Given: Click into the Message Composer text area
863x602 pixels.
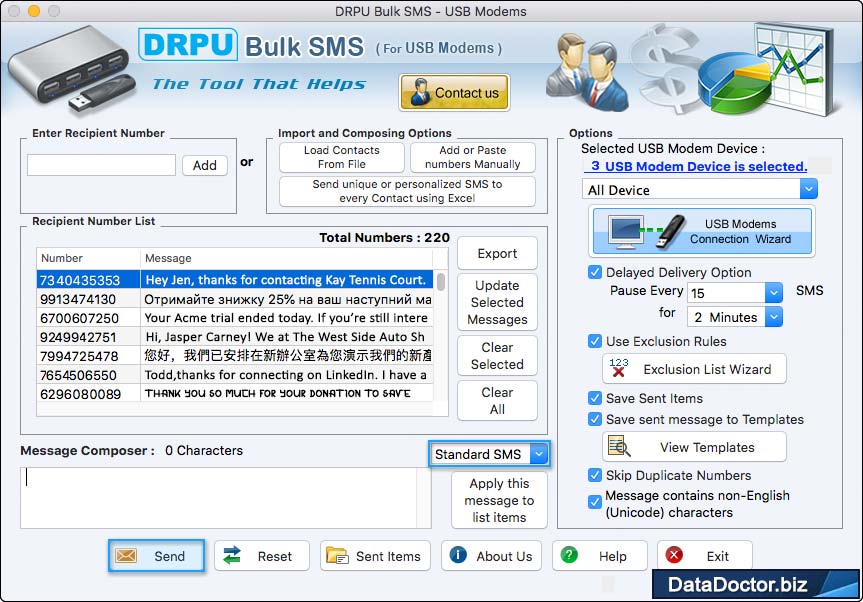Looking at the screenshot, I should click(x=226, y=497).
